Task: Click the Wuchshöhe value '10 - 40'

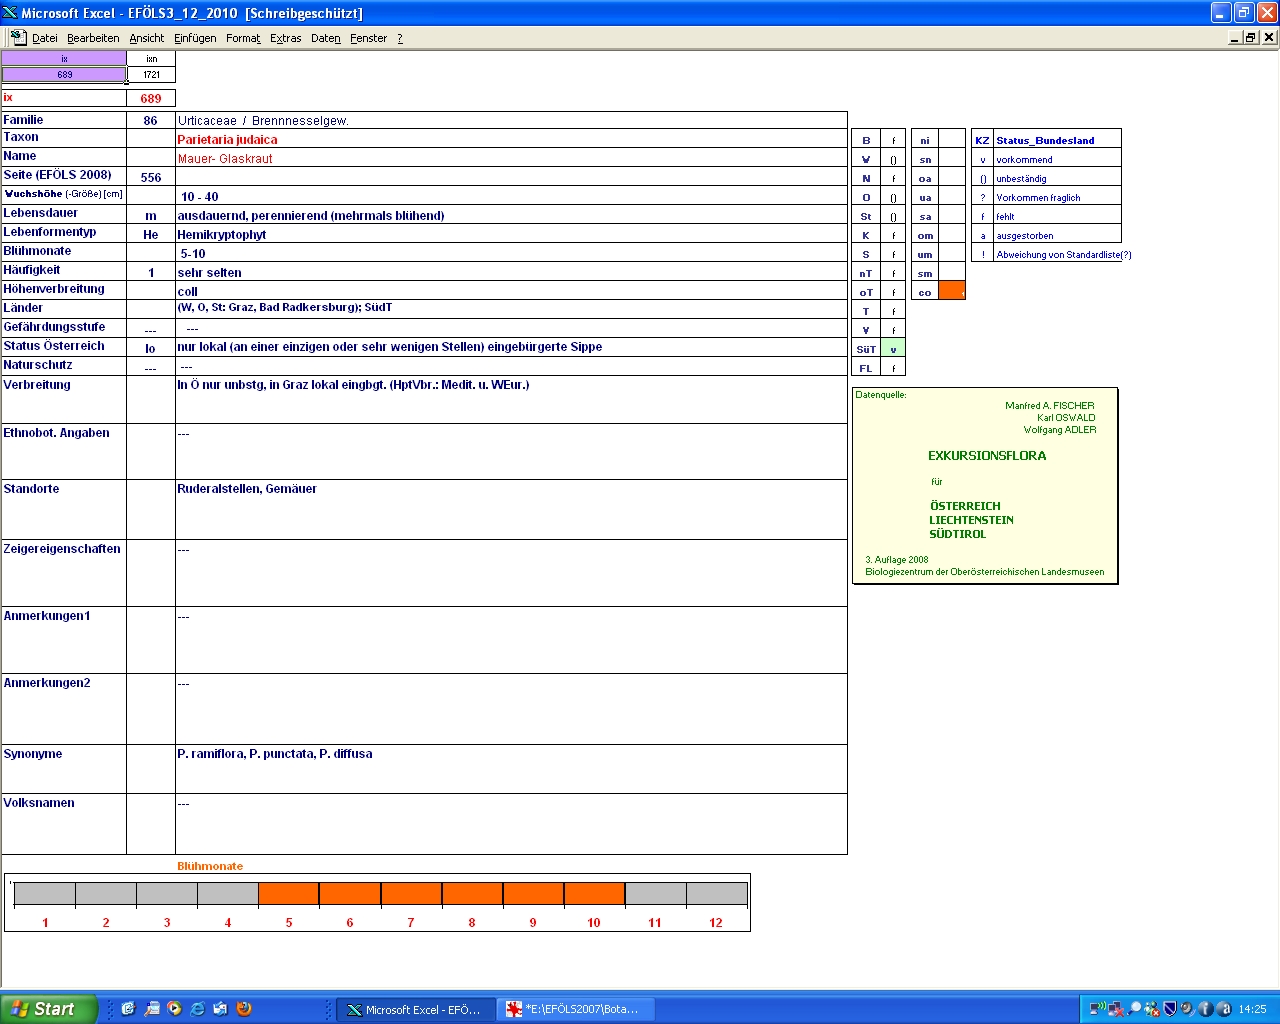Action: coord(511,196)
